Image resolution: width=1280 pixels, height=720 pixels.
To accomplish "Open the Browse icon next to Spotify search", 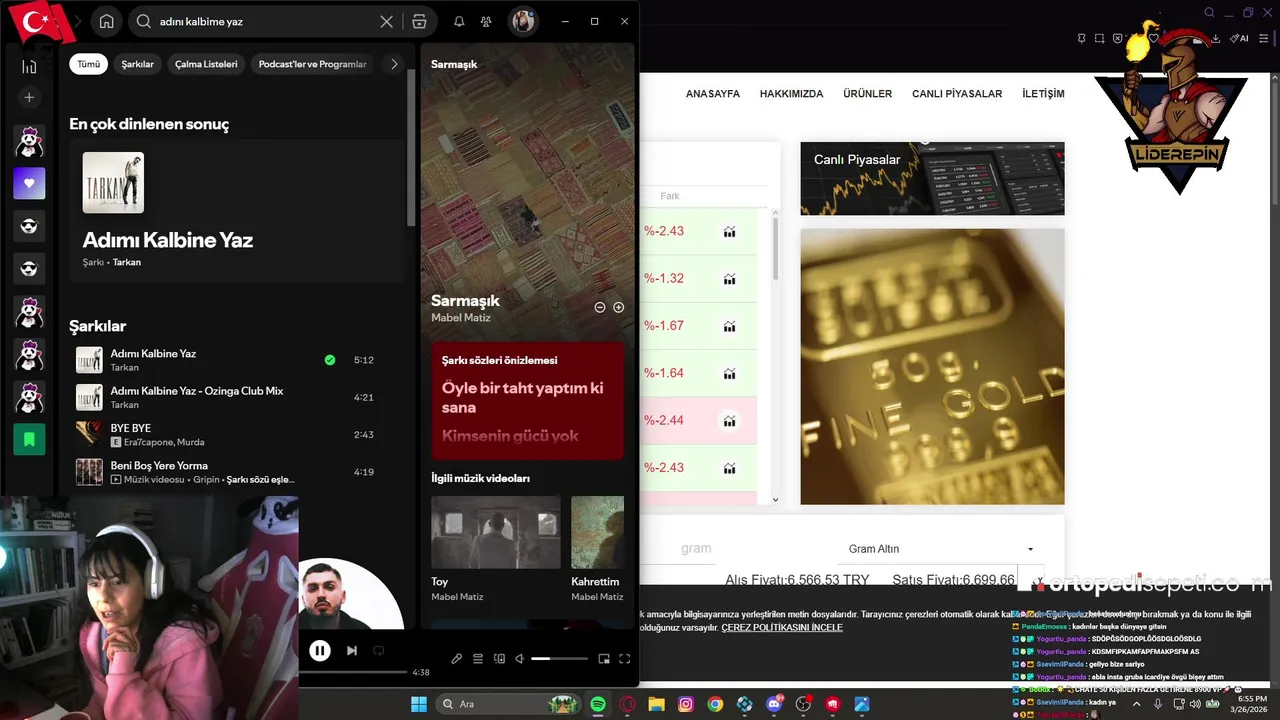I will click(419, 22).
